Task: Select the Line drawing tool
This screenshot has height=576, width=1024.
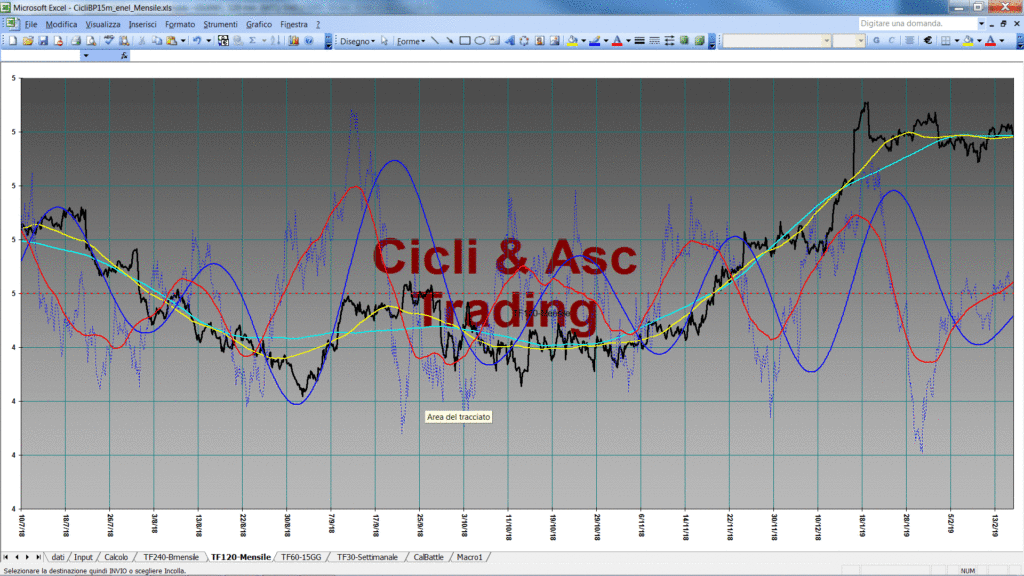Action: (435, 40)
